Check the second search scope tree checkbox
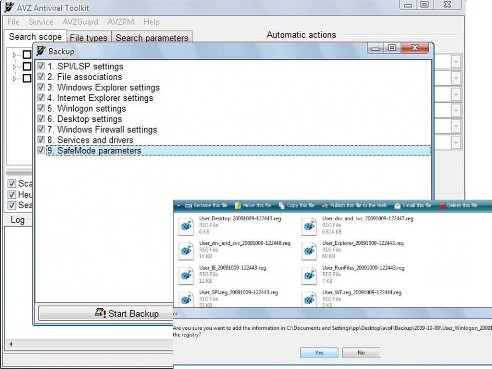Image resolution: width=492 pixels, height=369 pixels. click(27, 66)
